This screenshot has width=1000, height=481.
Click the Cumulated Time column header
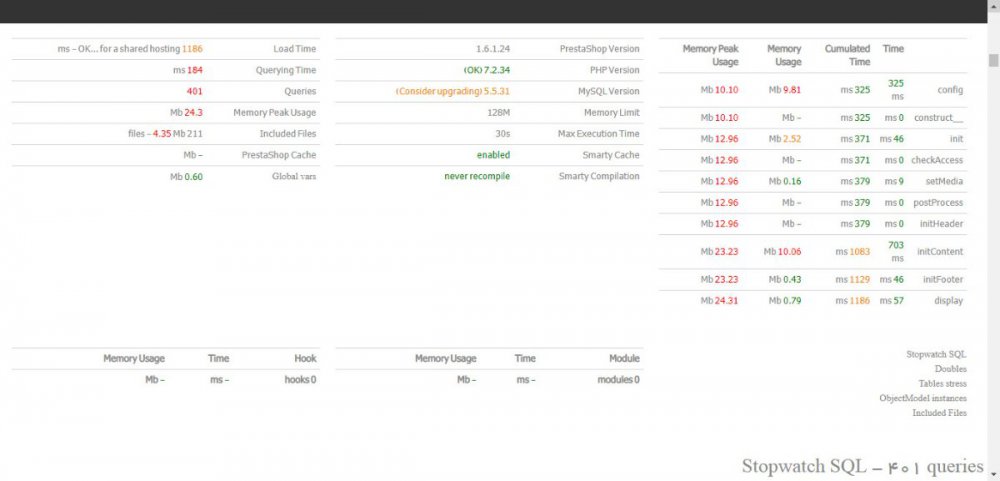(847, 55)
